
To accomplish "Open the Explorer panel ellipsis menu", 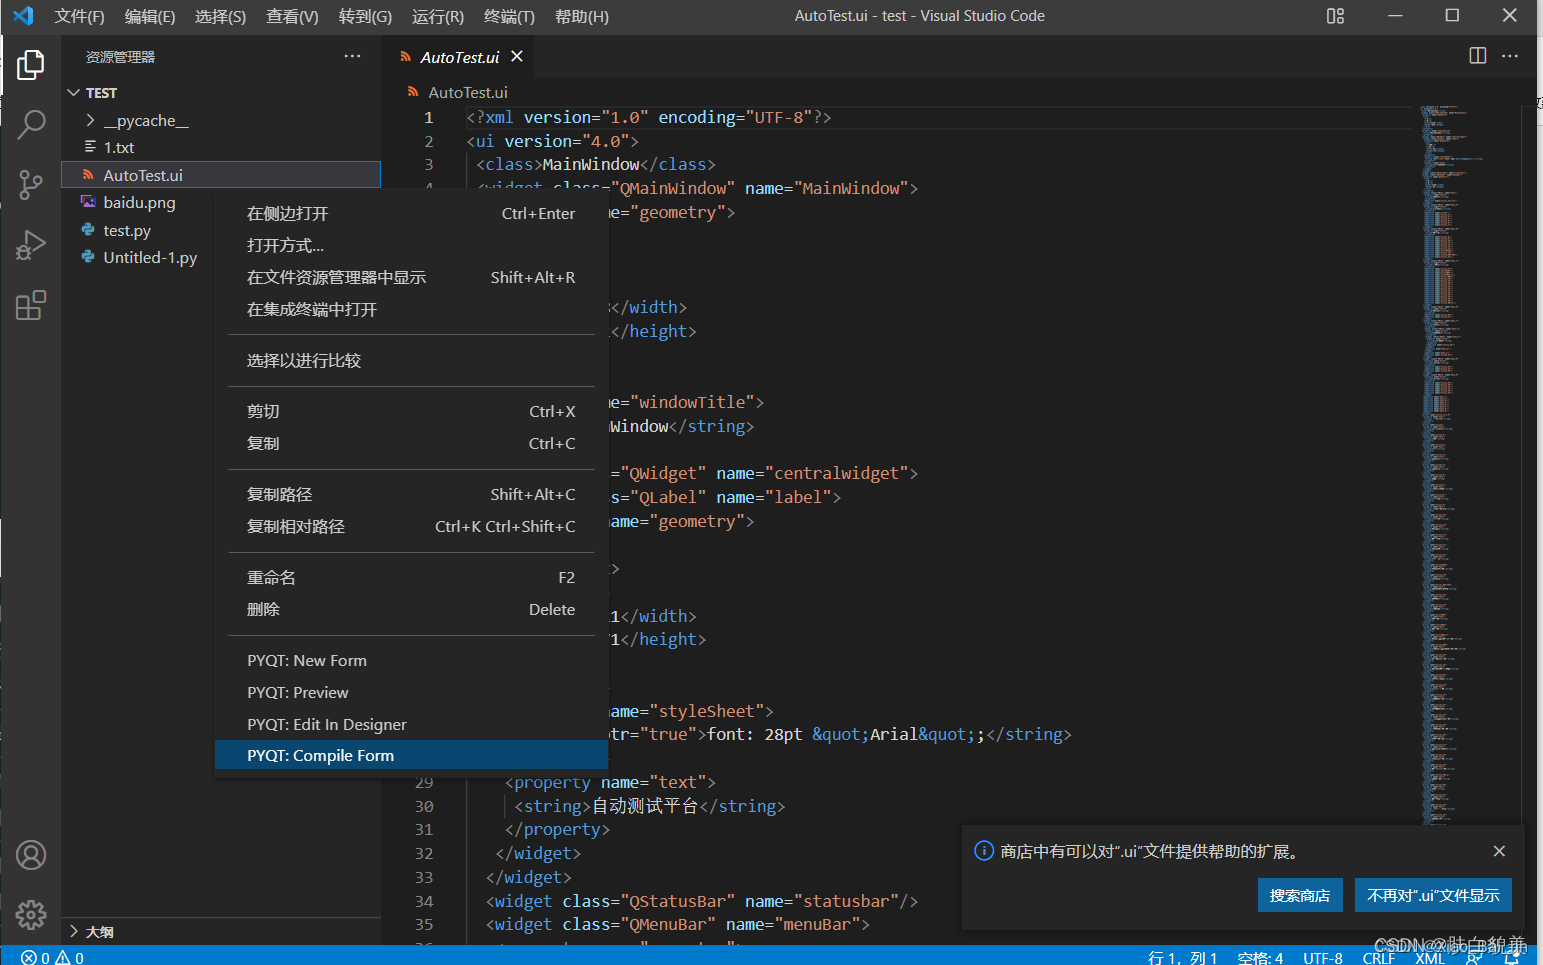I will point(352,56).
